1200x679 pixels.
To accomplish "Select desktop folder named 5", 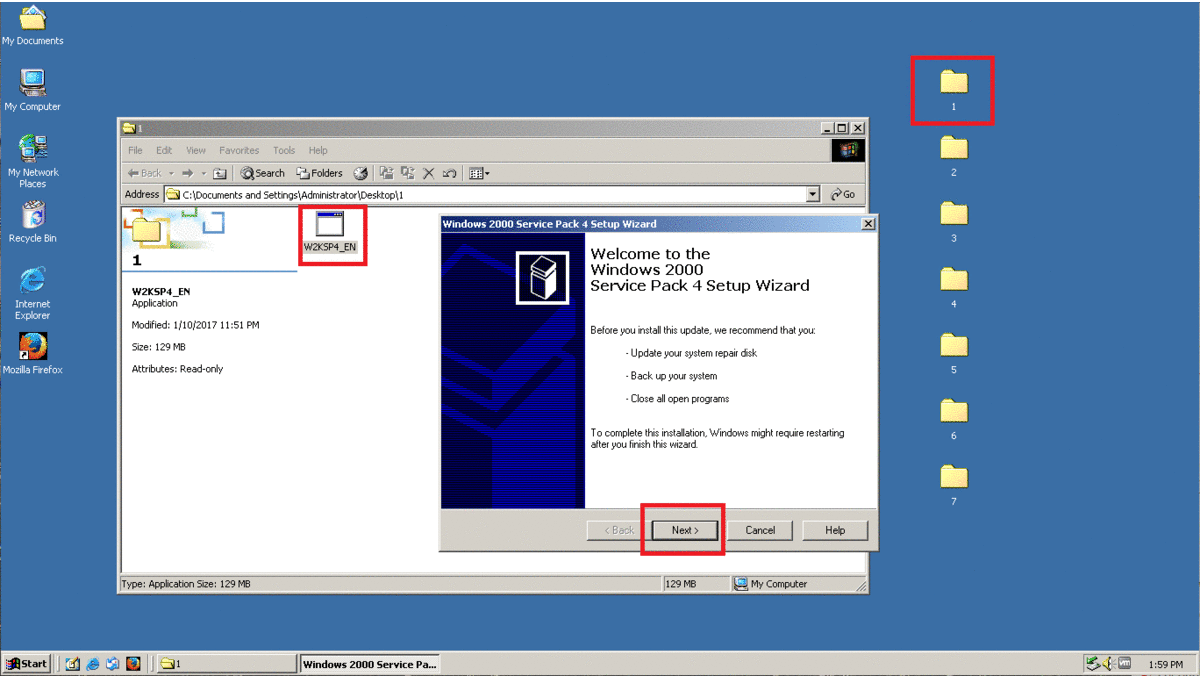I will [954, 353].
